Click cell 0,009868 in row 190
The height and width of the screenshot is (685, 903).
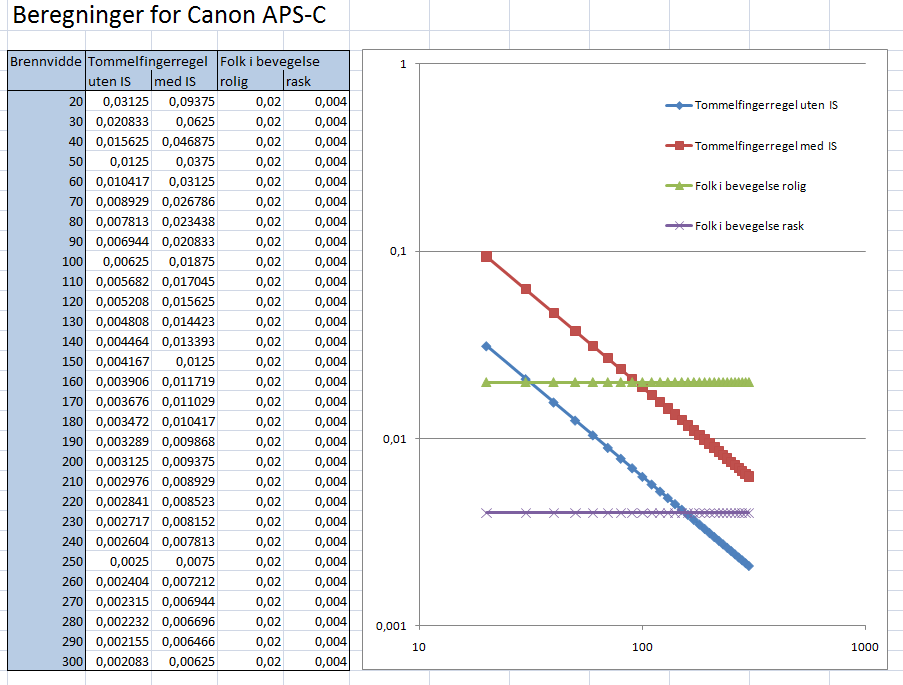[185, 441]
